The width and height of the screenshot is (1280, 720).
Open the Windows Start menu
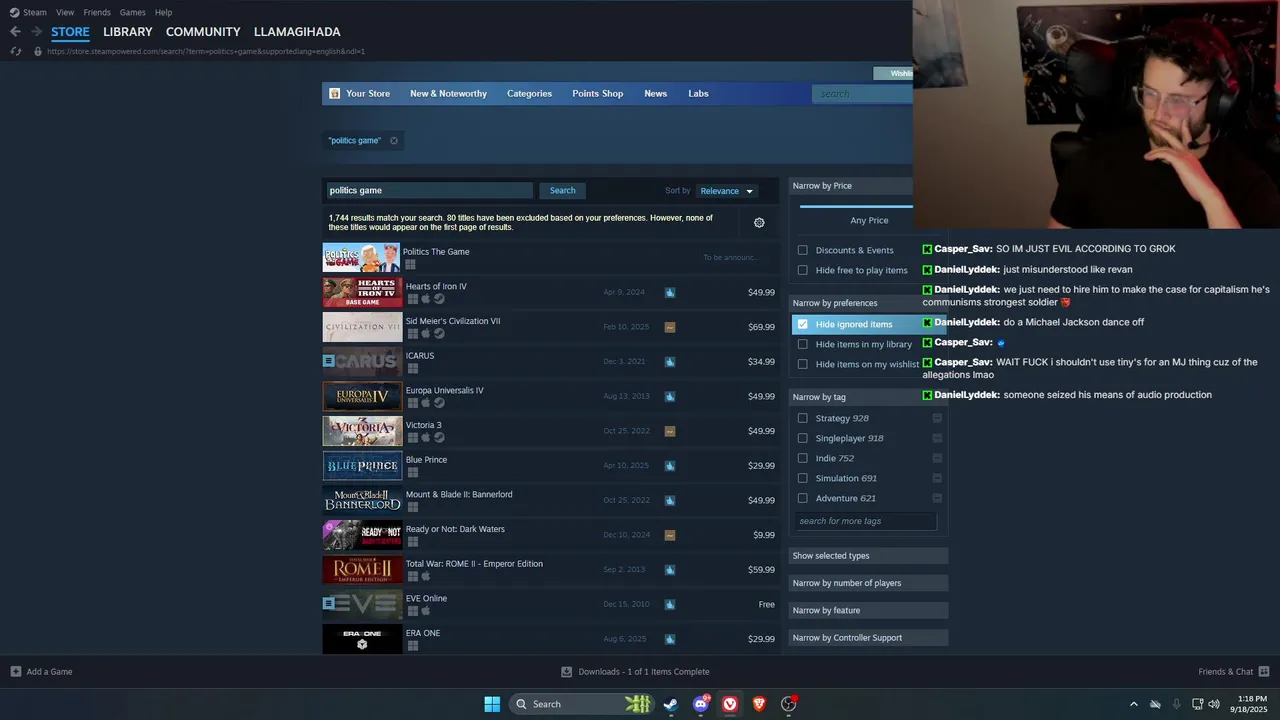[492, 704]
